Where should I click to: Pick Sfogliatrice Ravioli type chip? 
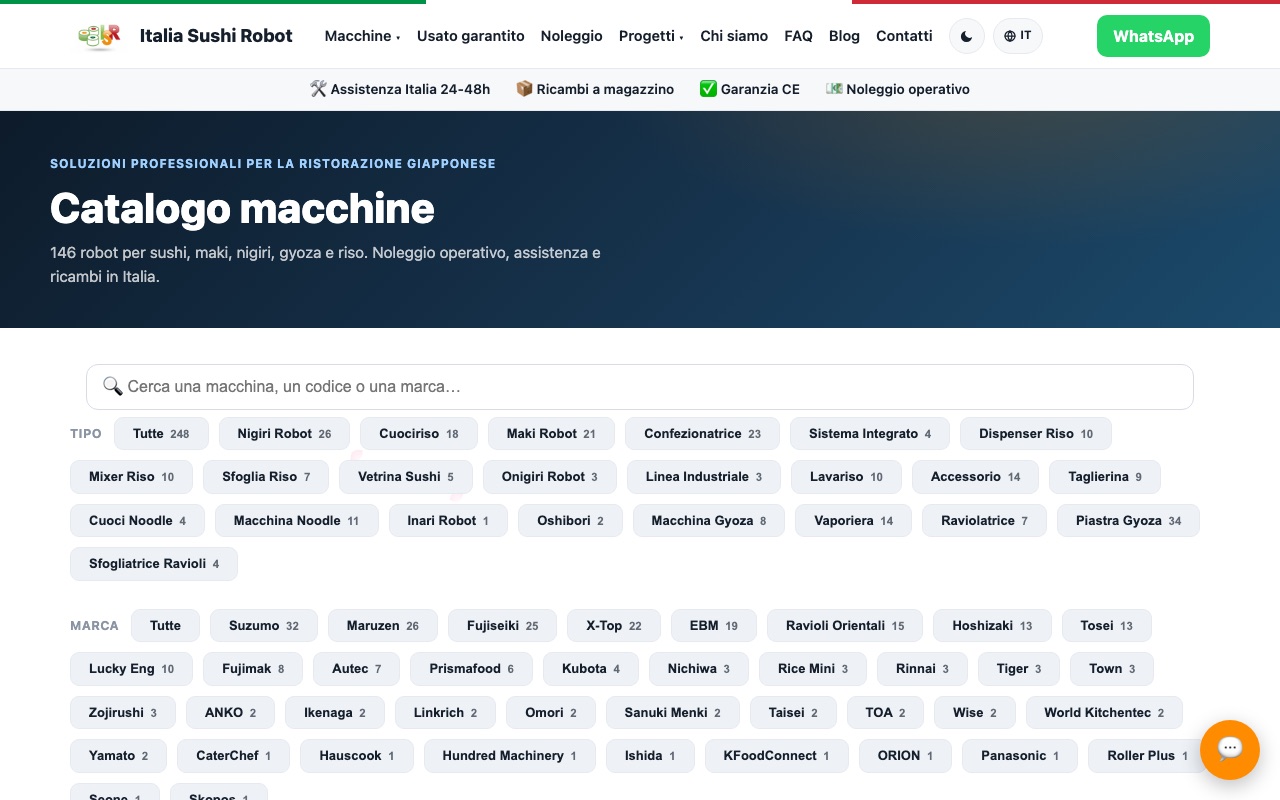click(x=154, y=564)
